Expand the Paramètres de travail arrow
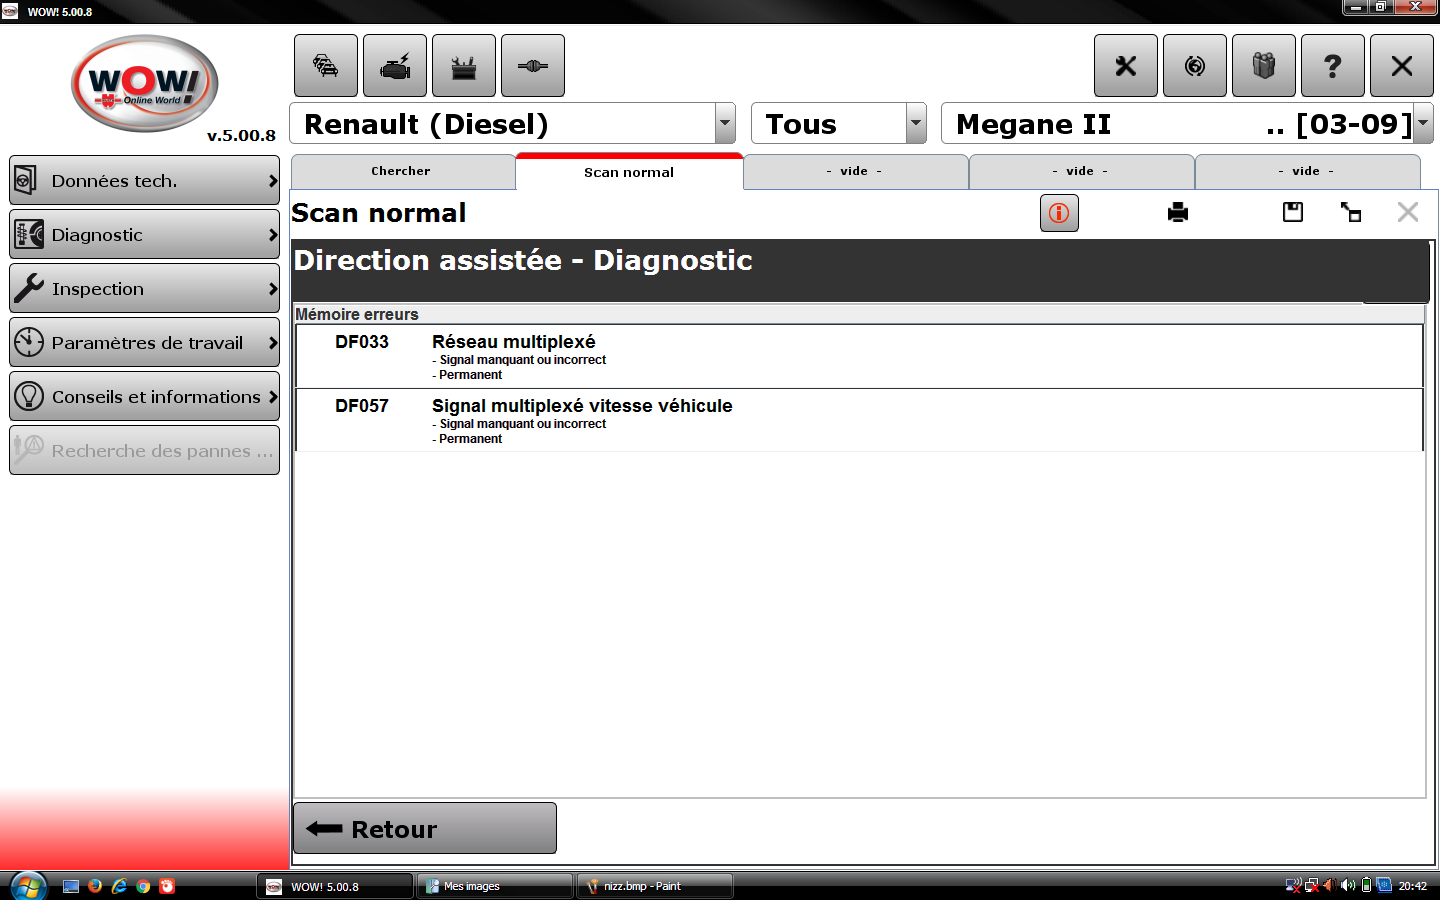Image resolution: width=1440 pixels, height=900 pixels. click(273, 343)
